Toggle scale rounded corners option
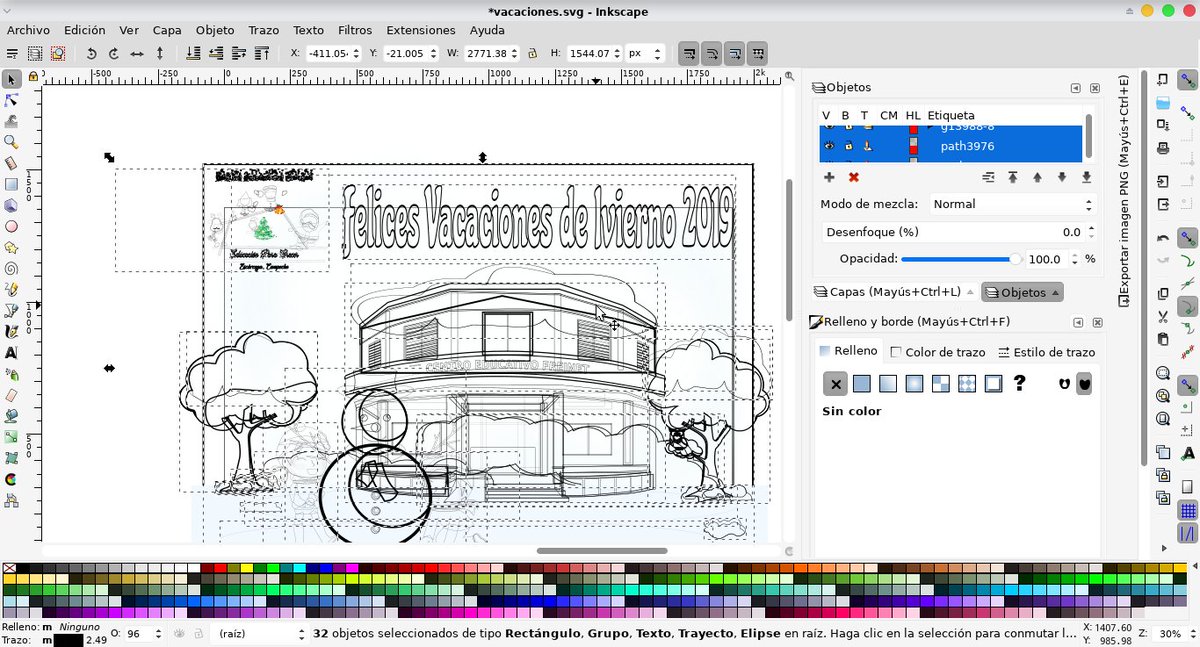Viewport: 1200px width, 647px height. point(711,53)
